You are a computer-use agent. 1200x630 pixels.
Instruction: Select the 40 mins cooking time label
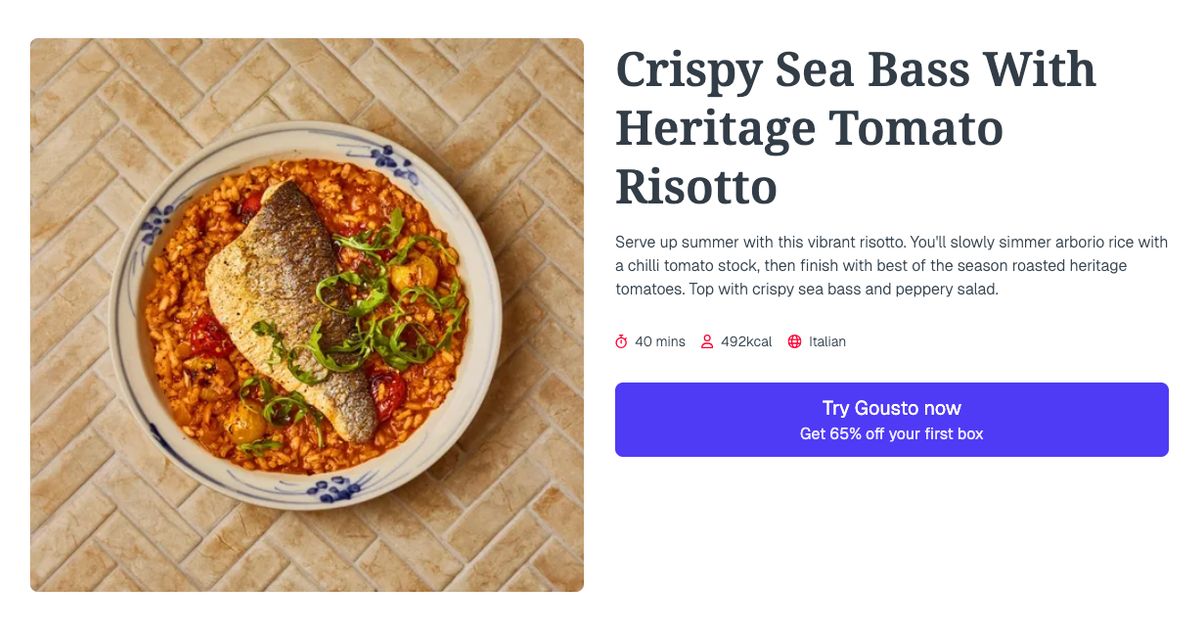(659, 341)
